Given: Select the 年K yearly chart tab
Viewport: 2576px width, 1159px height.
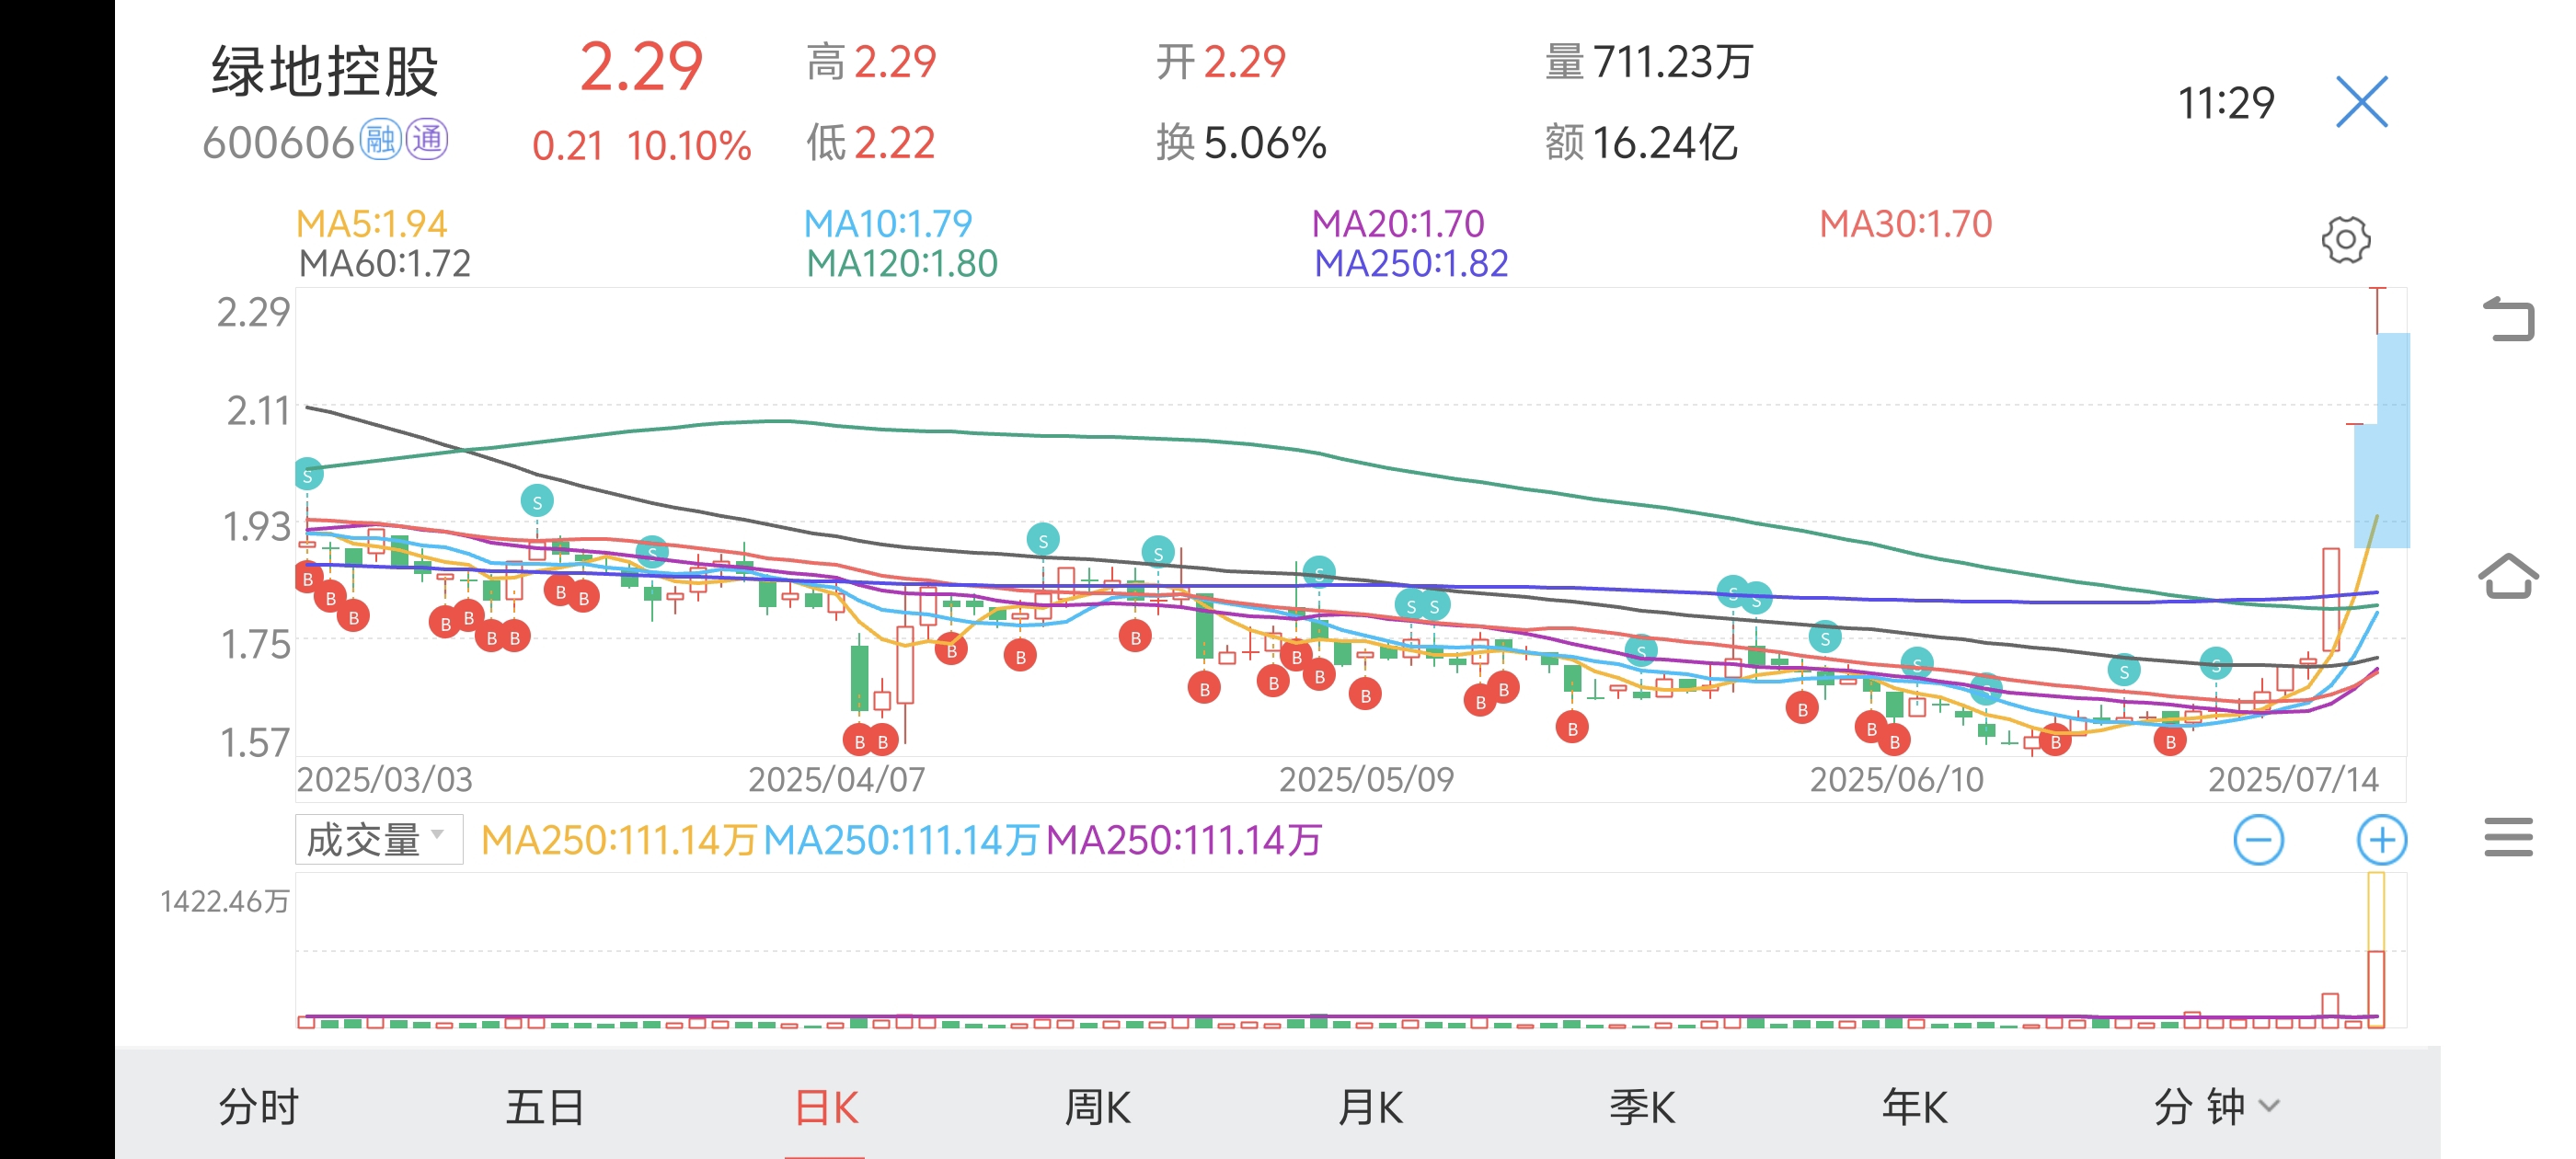Looking at the screenshot, I should (1914, 1107).
